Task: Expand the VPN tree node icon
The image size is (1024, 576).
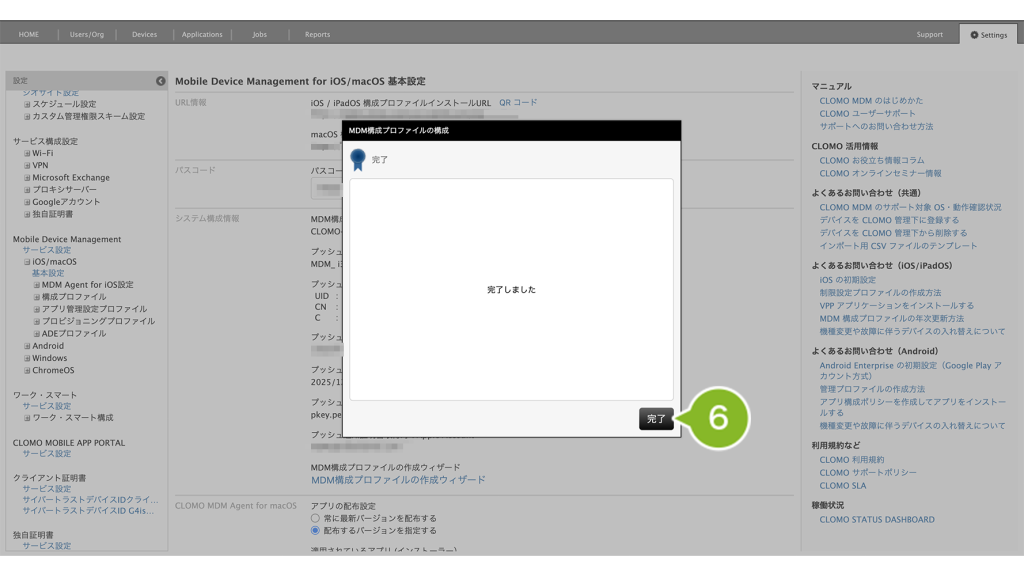Action: pos(27,165)
